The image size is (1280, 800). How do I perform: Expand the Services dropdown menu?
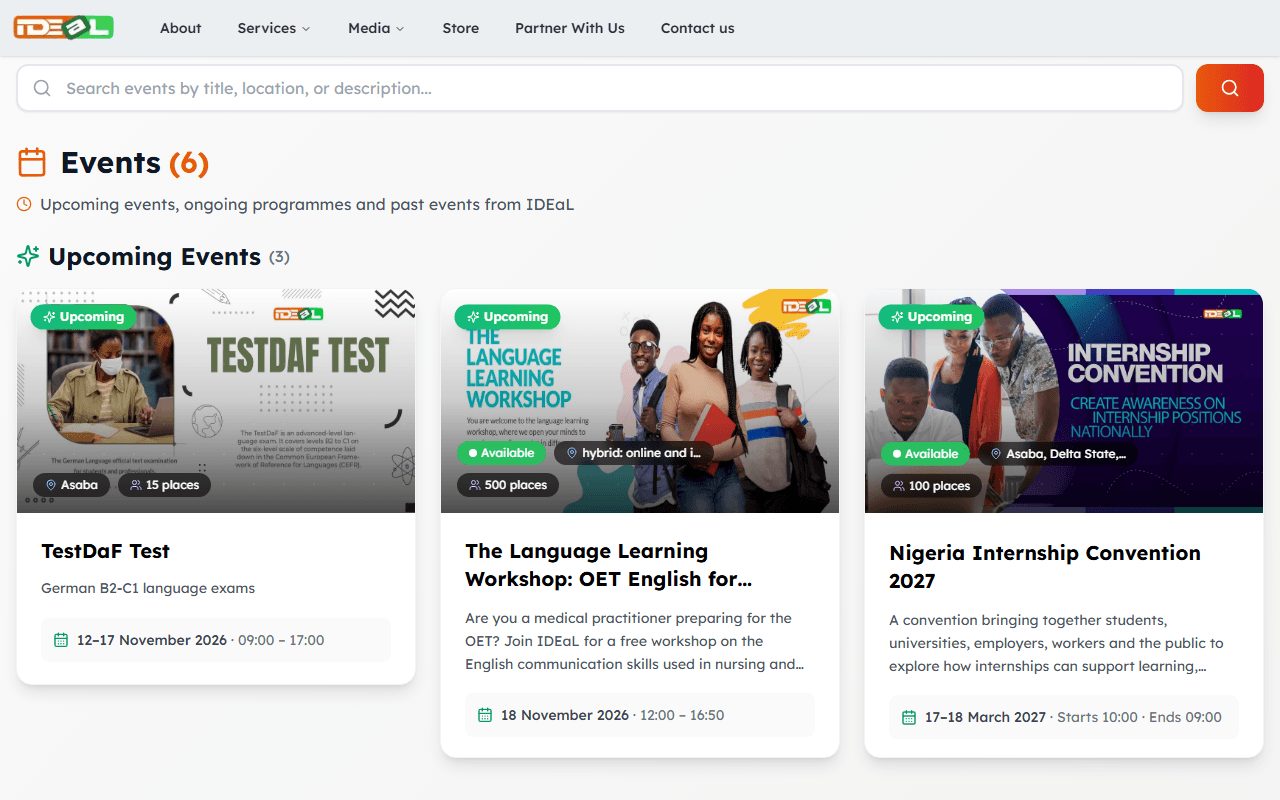[274, 28]
